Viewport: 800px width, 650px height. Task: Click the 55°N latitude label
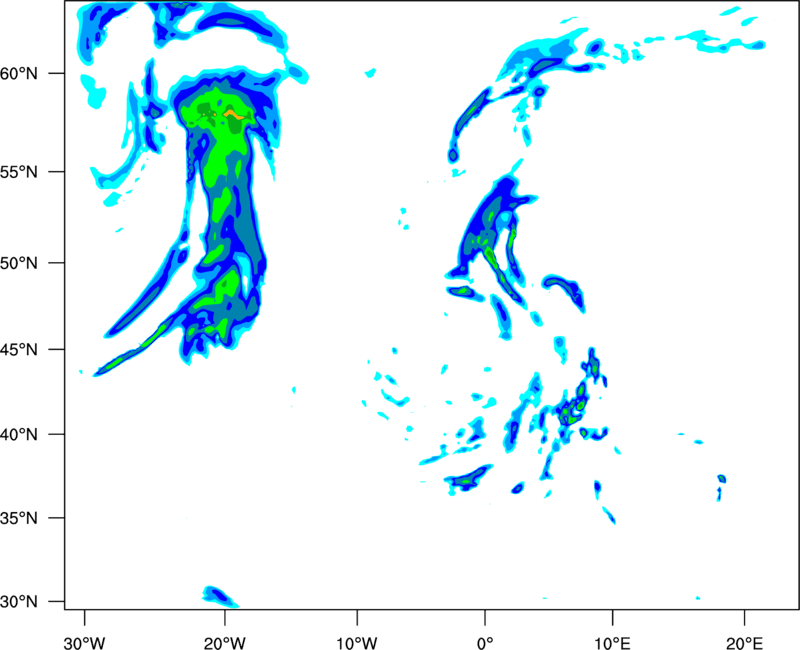[x=19, y=172]
